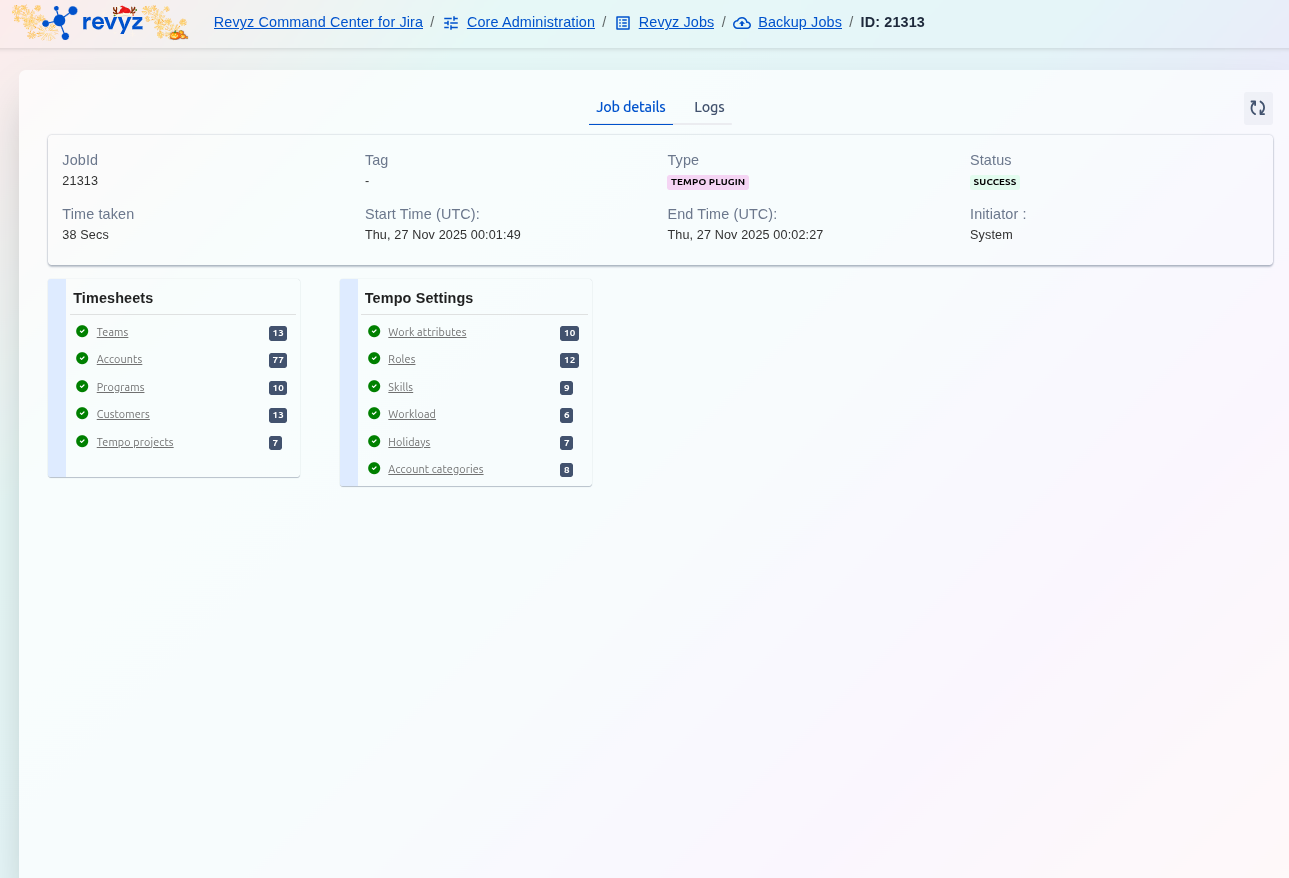
Task: Open the Account categories link
Action: click(435, 469)
